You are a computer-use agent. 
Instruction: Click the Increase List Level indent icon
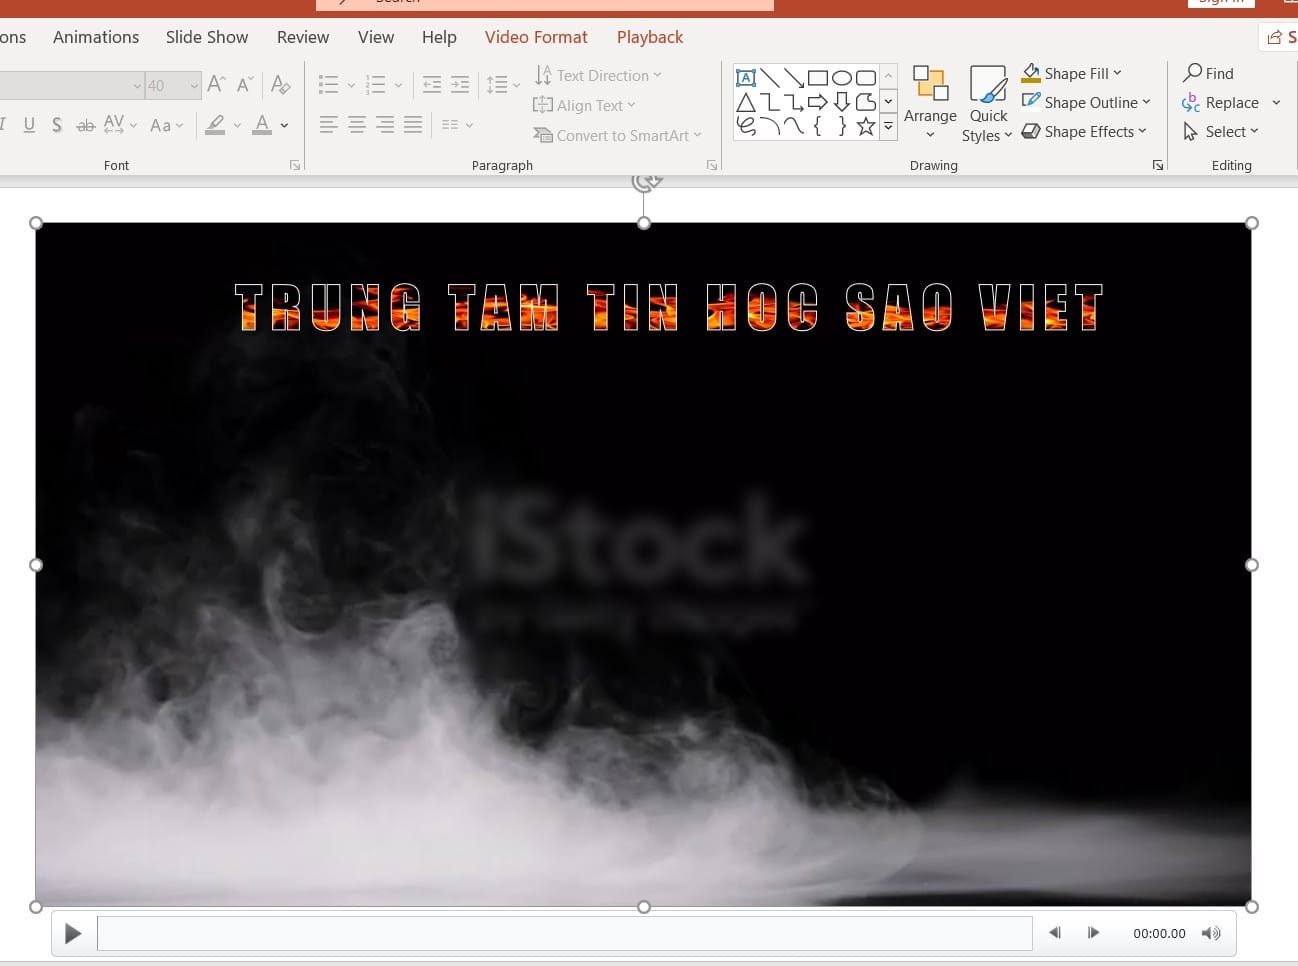click(460, 85)
